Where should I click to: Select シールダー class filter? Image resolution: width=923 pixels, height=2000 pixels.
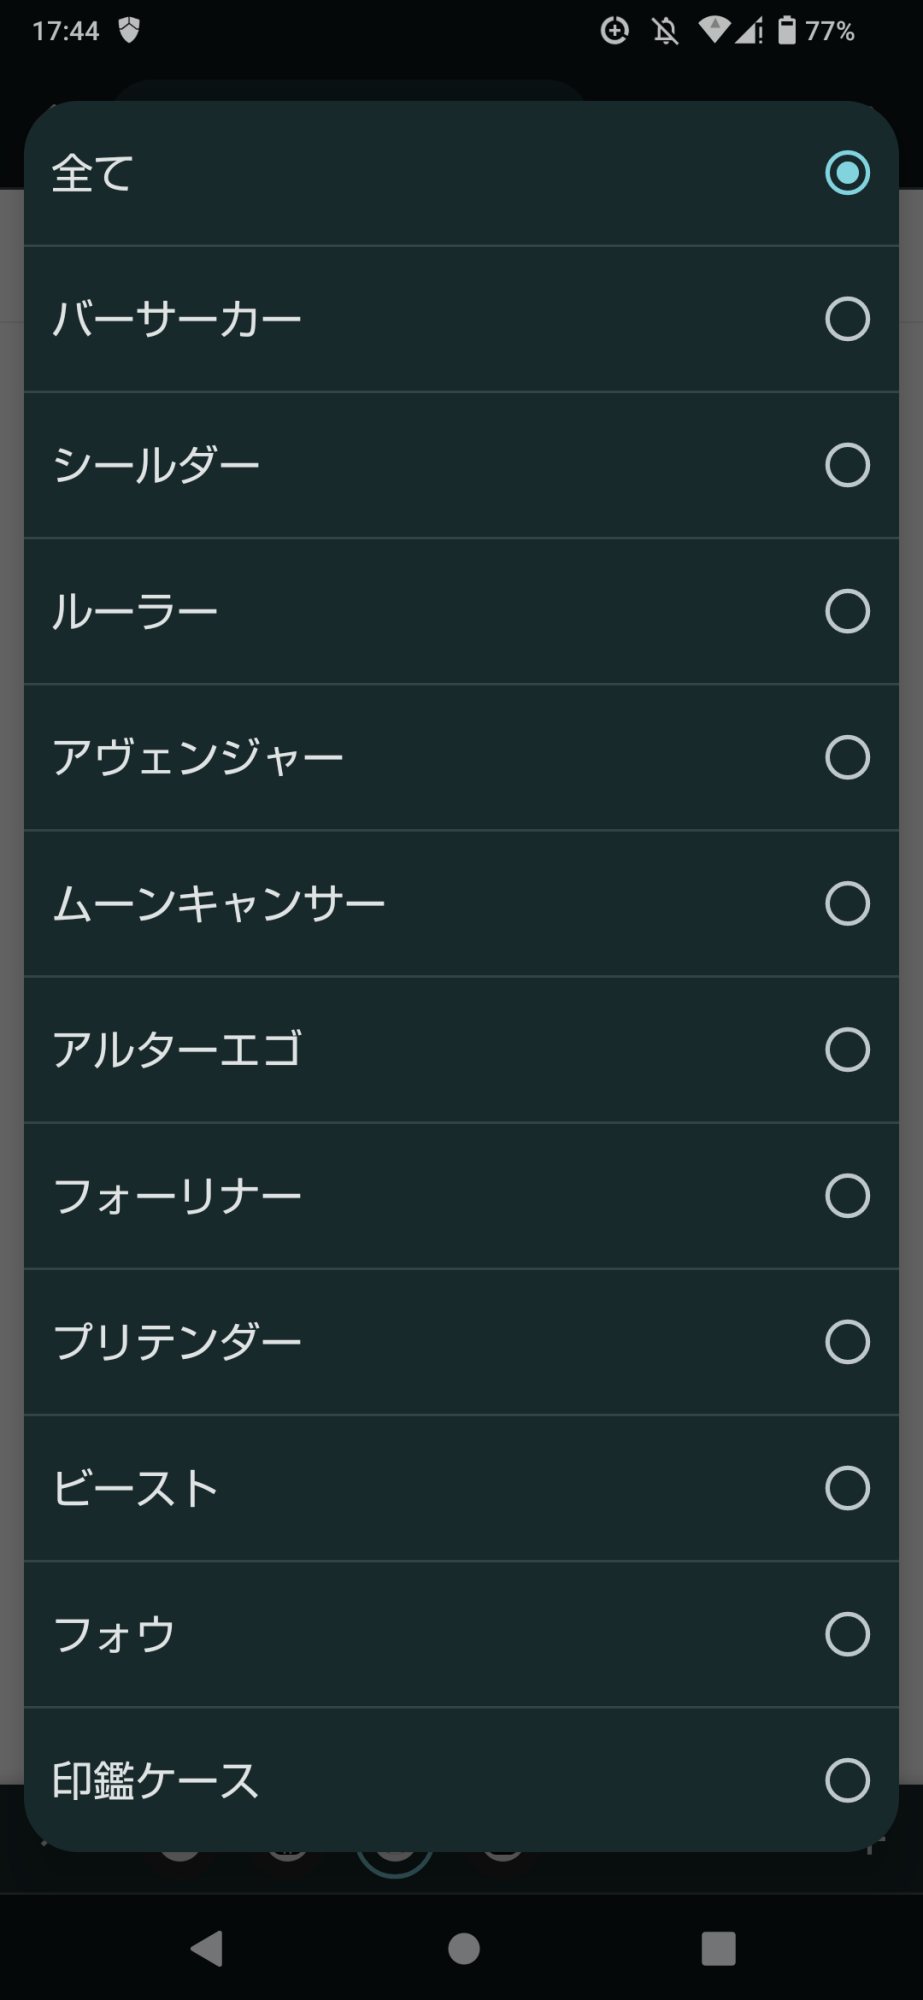(846, 465)
